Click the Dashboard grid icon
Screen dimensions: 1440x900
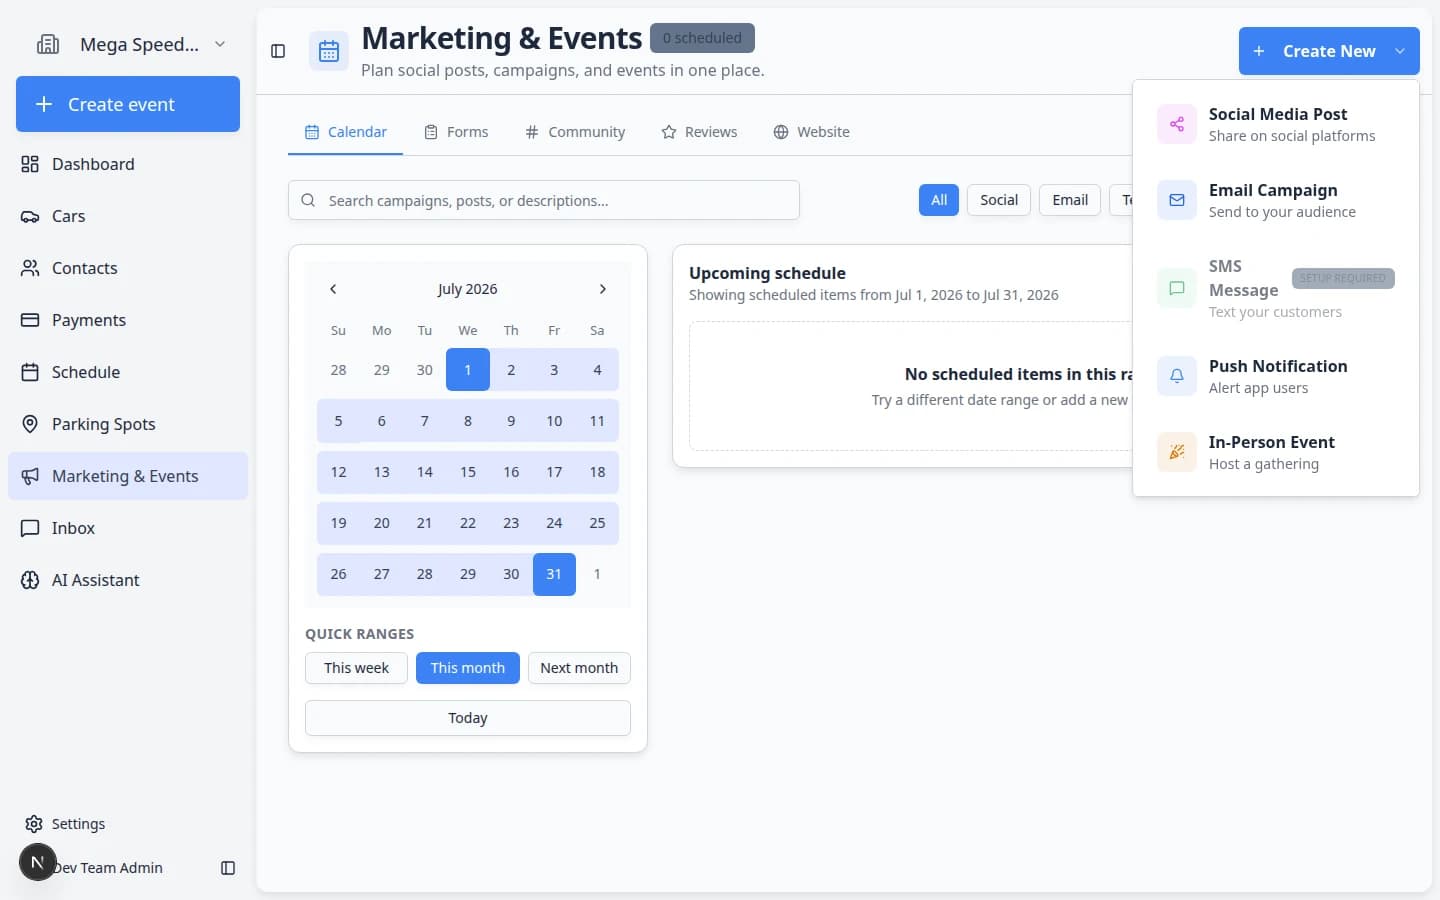[30, 164]
